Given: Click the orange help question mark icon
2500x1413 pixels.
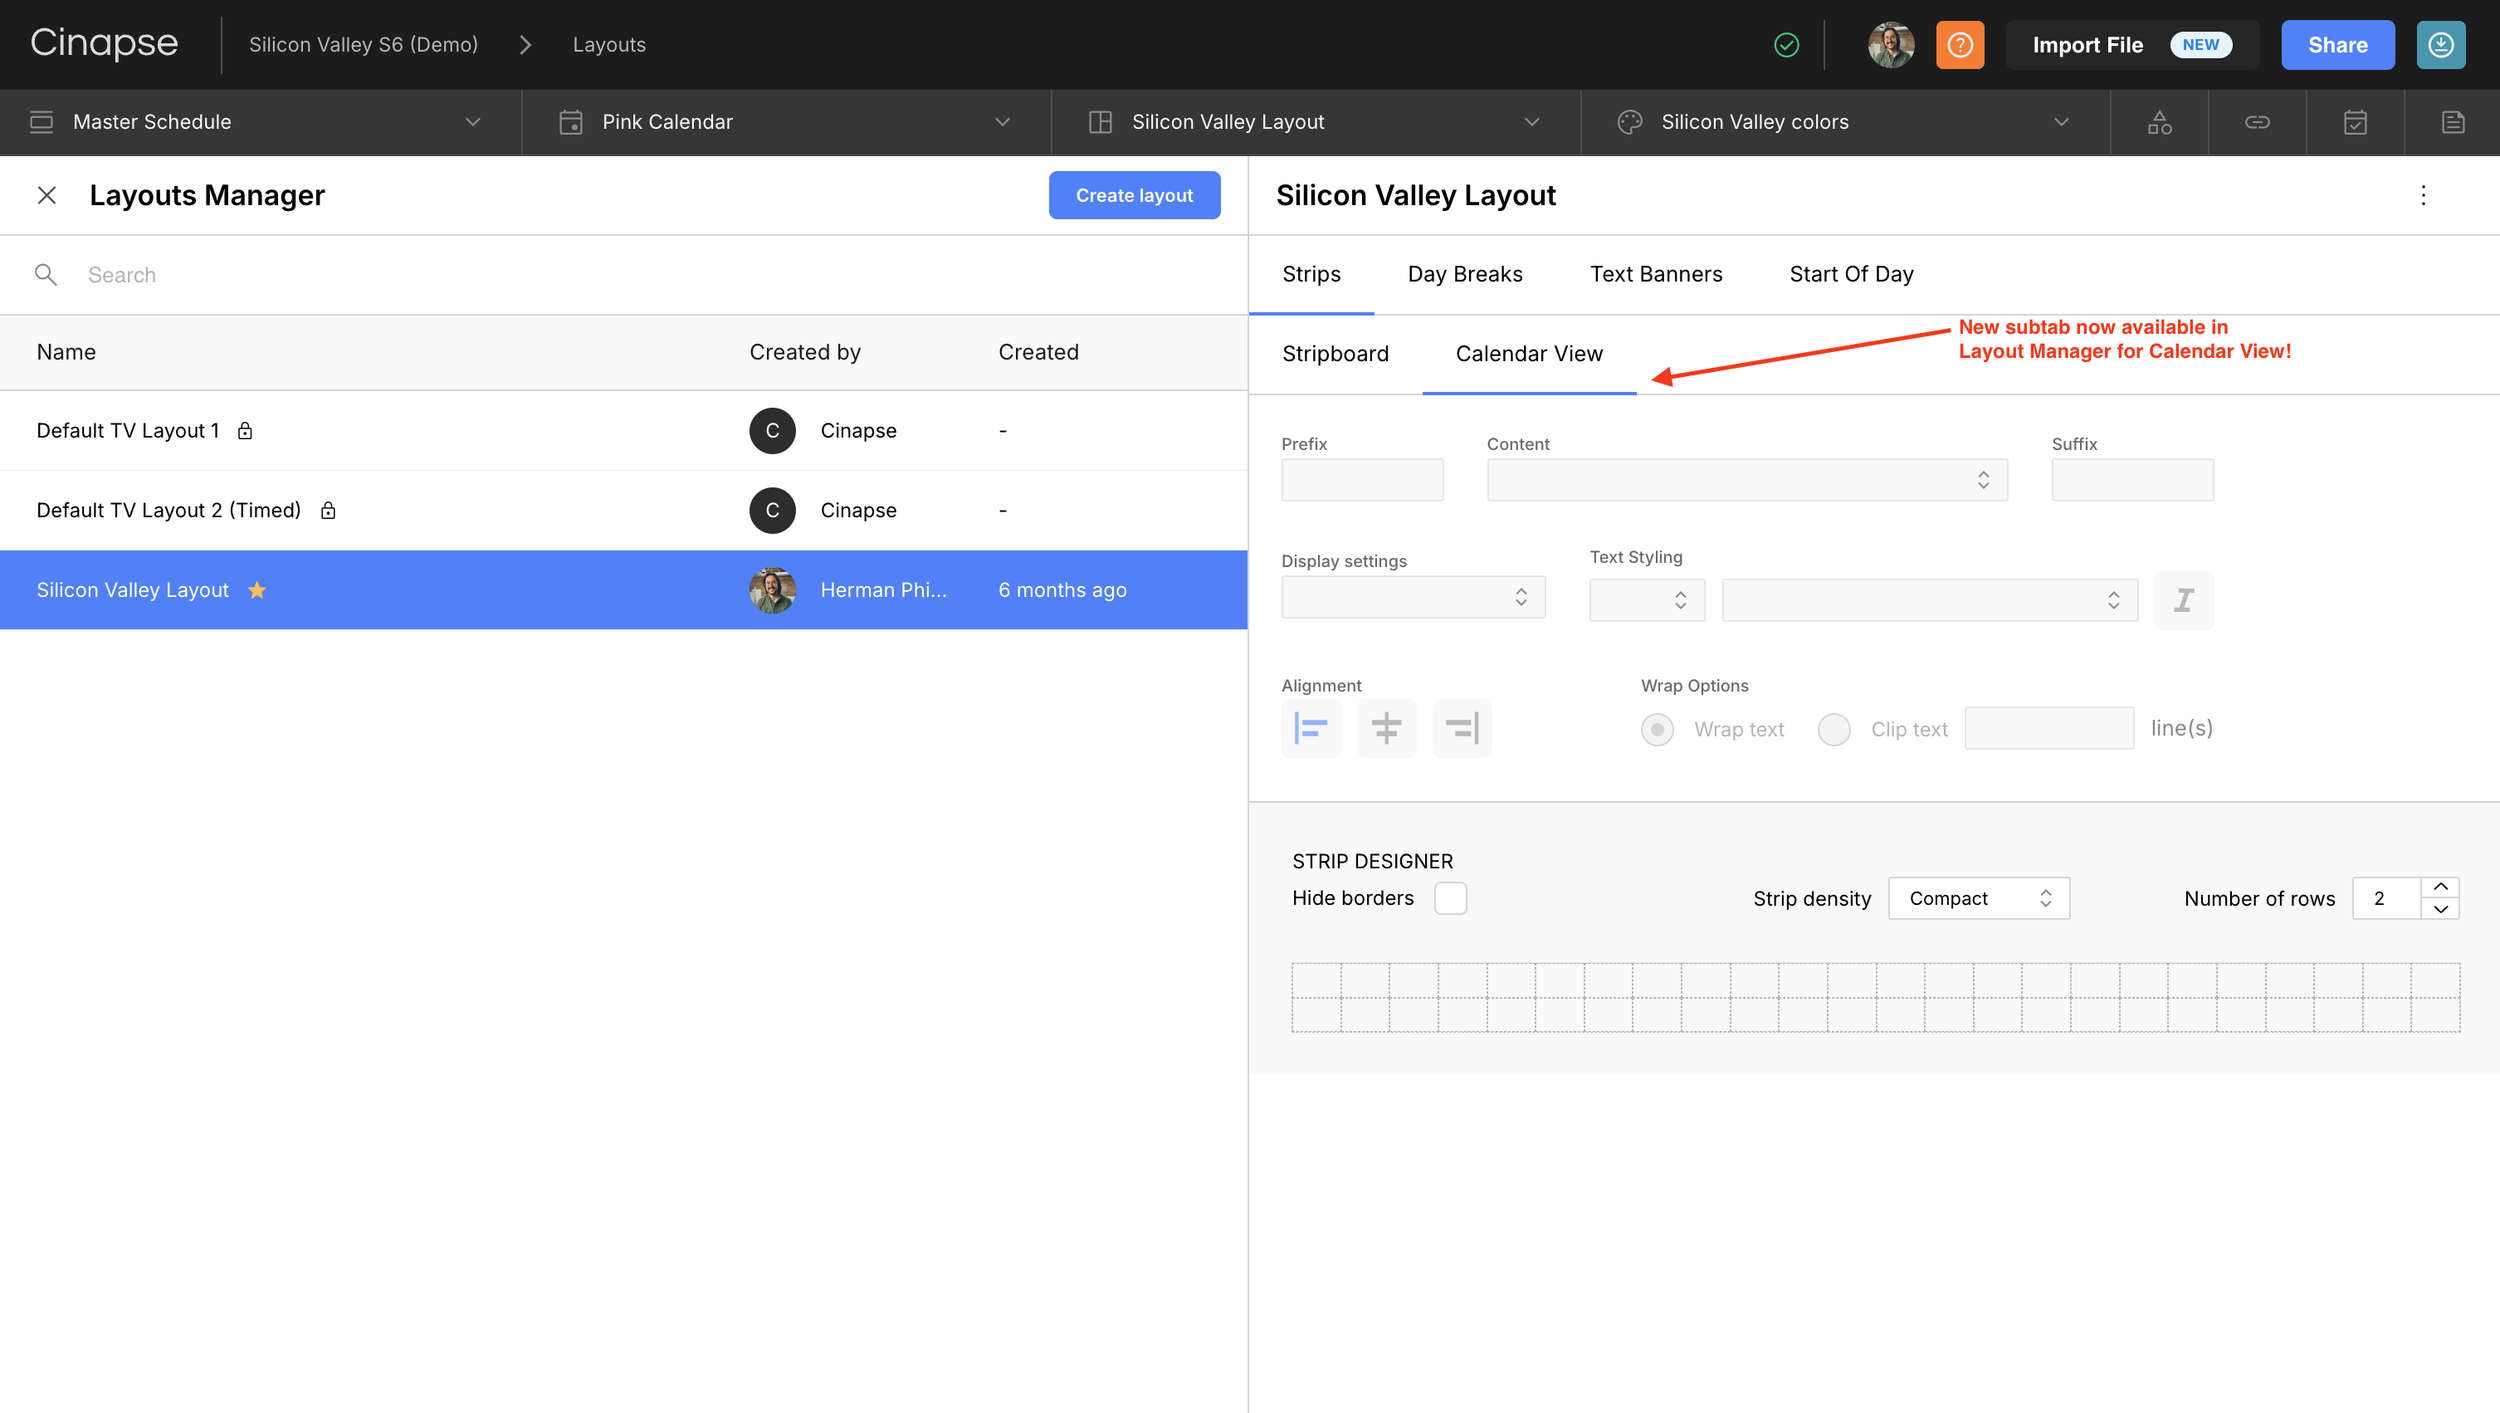Looking at the screenshot, I should tap(1959, 45).
